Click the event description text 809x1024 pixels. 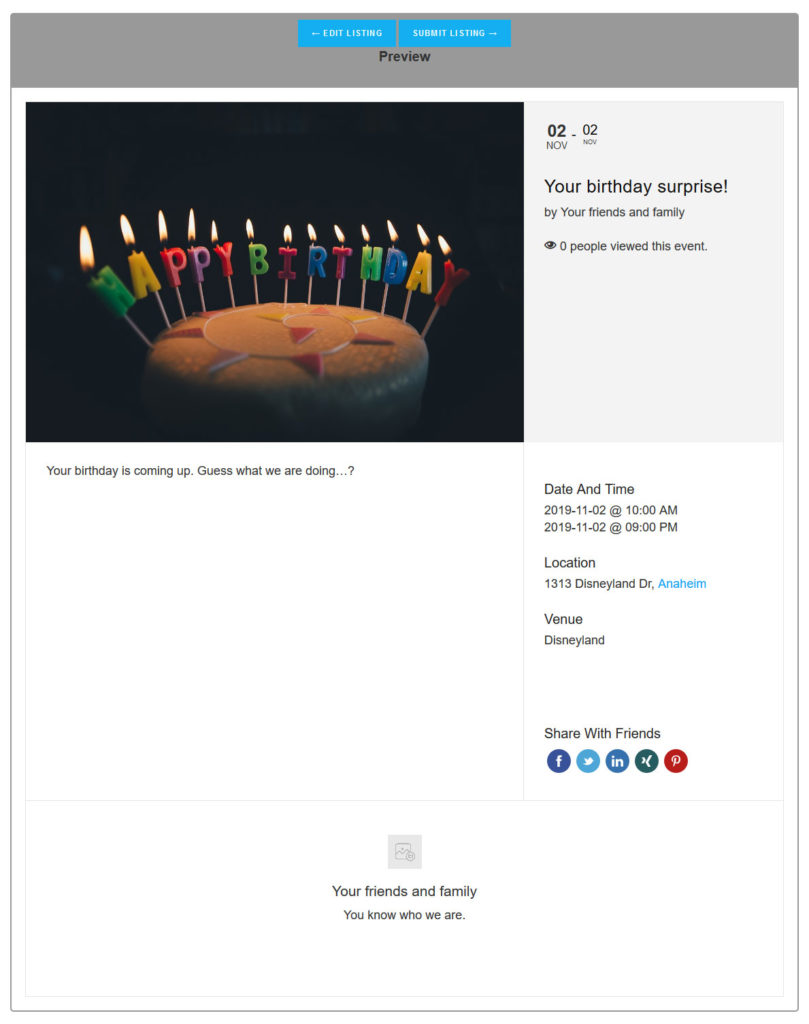click(x=200, y=470)
